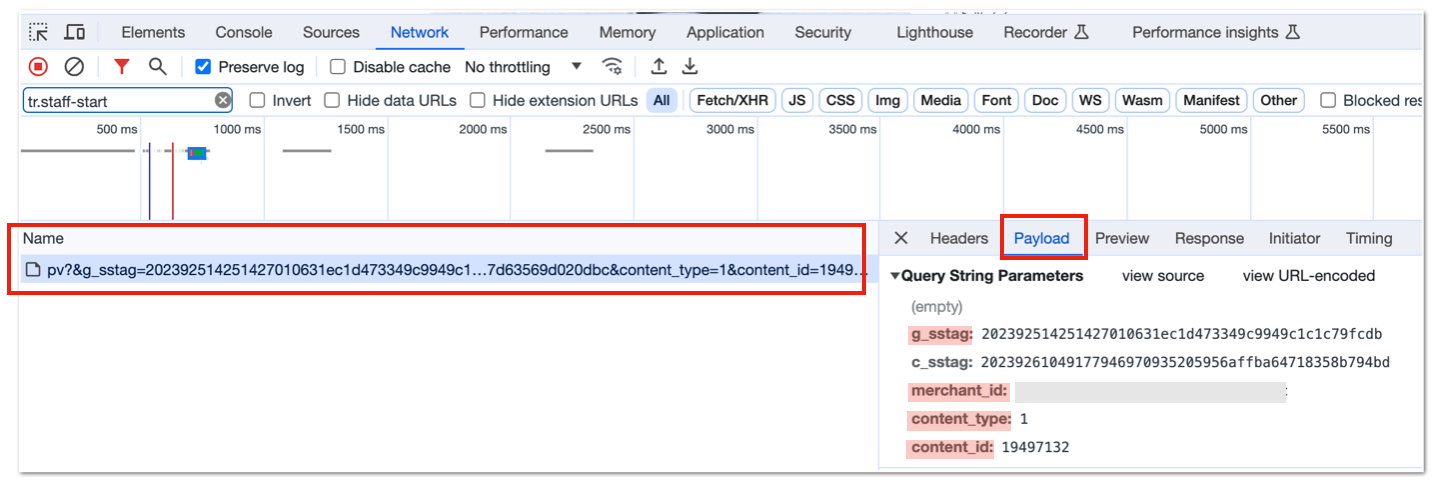Open the Headers tab of request
The image size is (1436, 486).
(x=958, y=238)
